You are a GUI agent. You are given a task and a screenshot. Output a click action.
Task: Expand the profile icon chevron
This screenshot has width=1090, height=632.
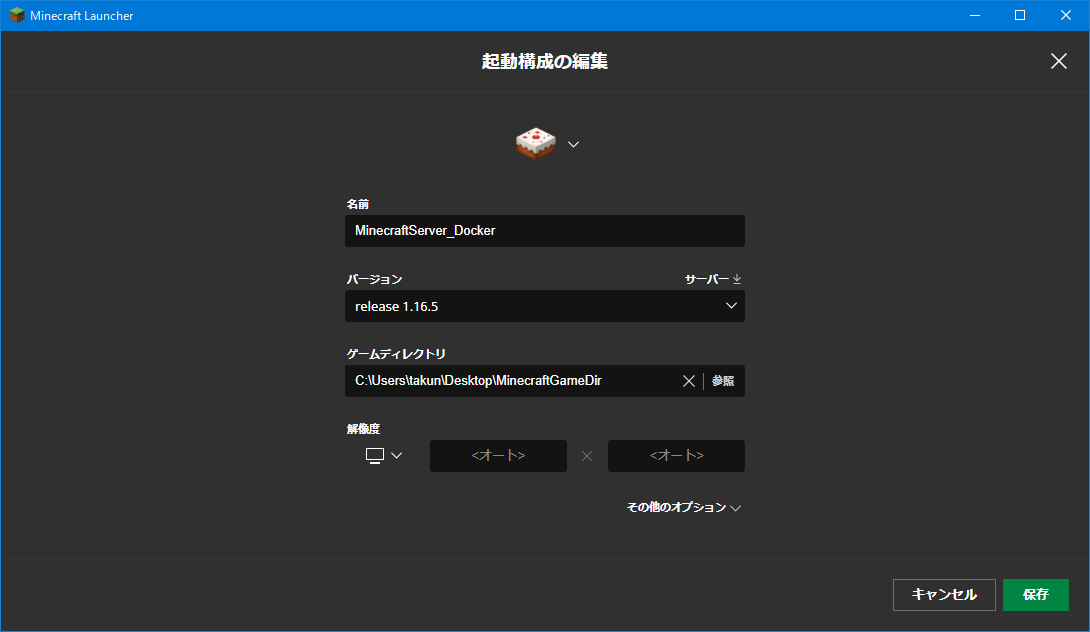pos(573,143)
